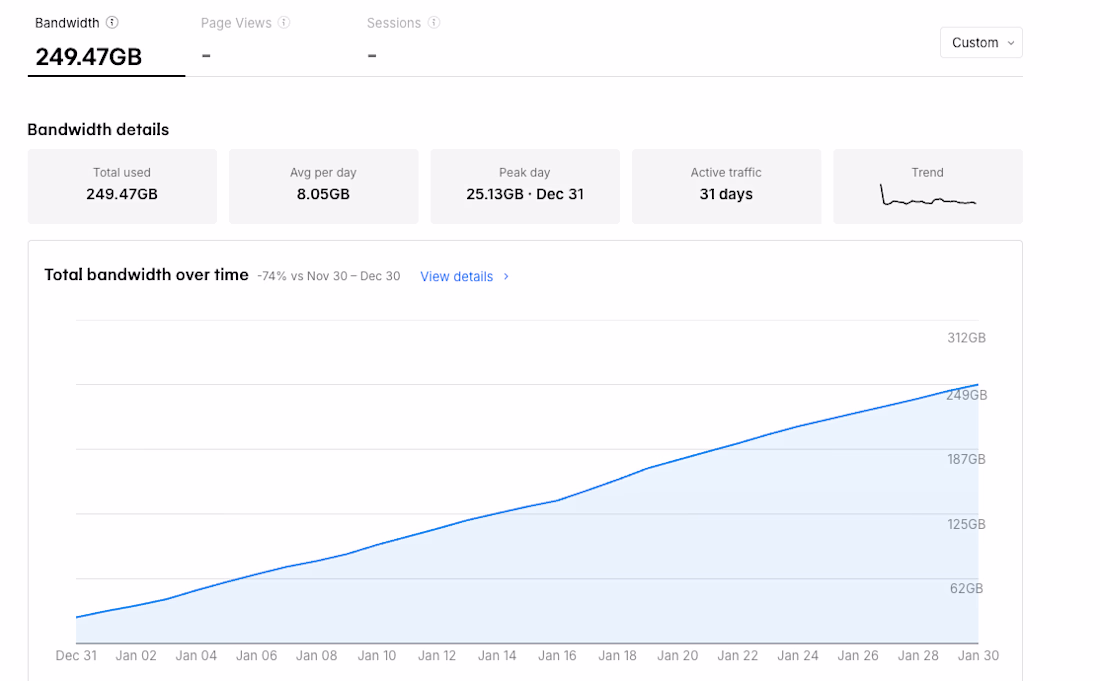This screenshot has height=681, width=1100.
Task: Click the 249.47GB bandwidth total value
Action: 88,57
